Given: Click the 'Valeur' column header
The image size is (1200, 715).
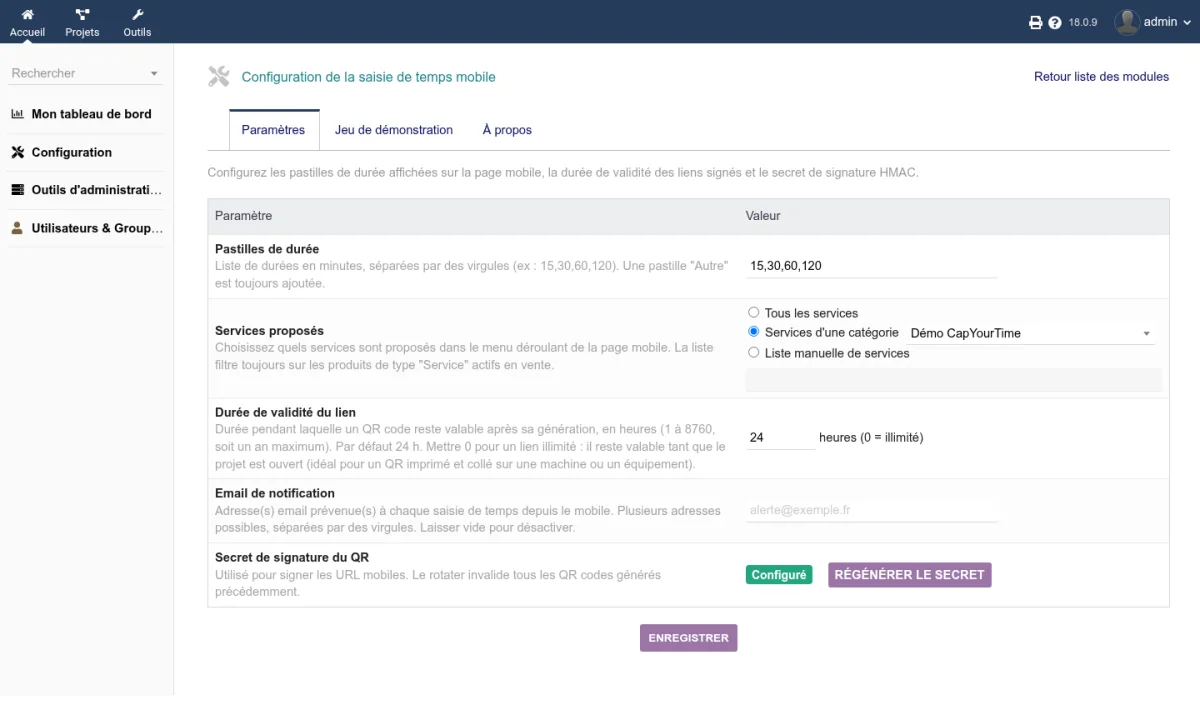Looking at the screenshot, I should (763, 216).
